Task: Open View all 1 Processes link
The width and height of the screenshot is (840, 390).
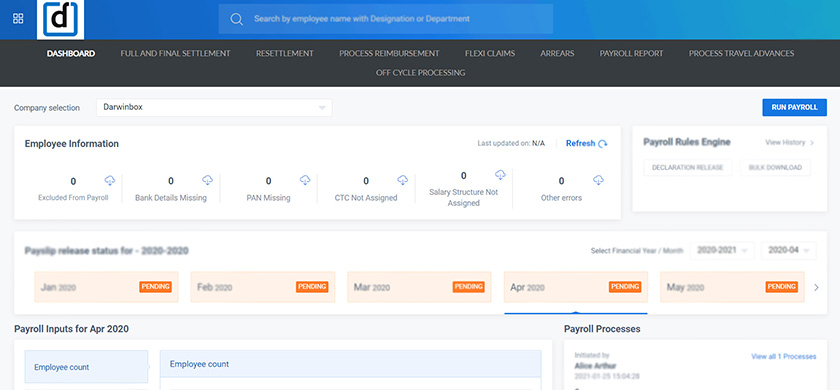Action: click(784, 356)
